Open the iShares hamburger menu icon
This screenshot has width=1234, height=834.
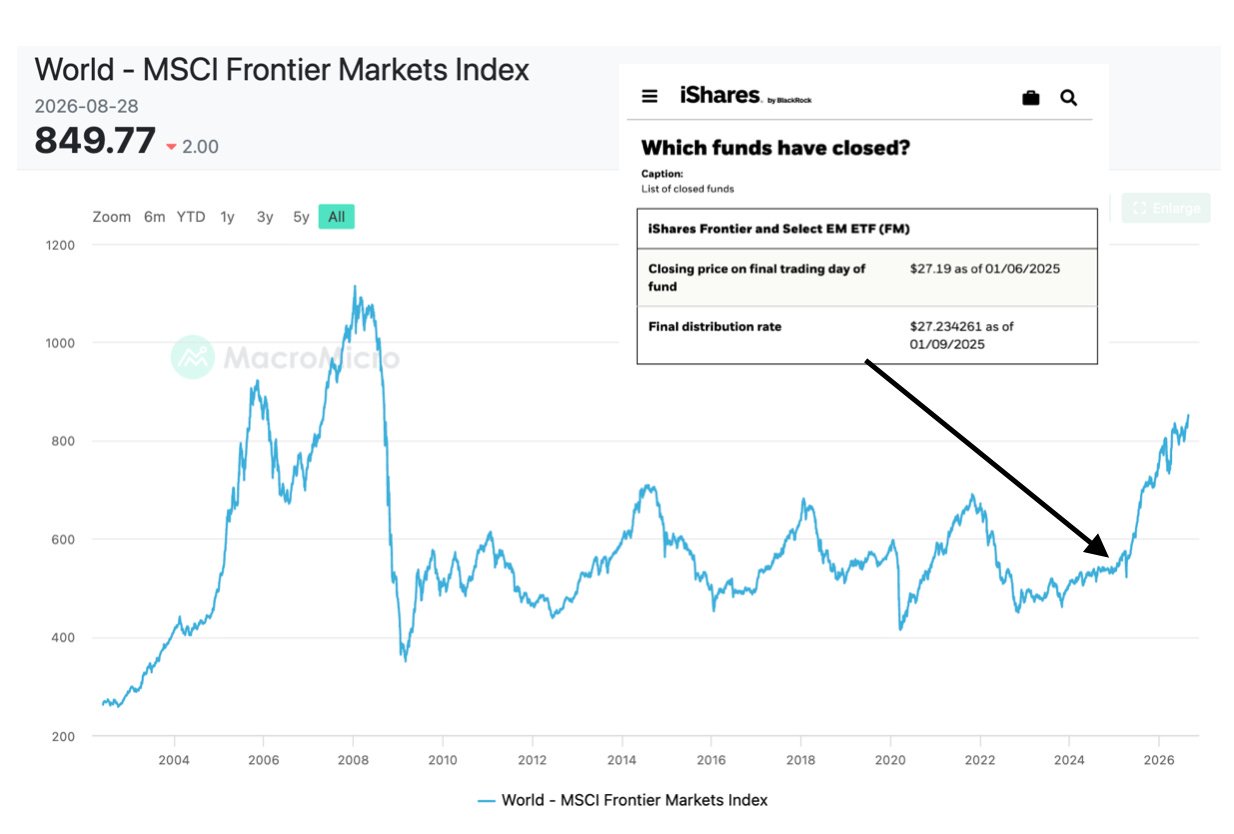tap(650, 97)
